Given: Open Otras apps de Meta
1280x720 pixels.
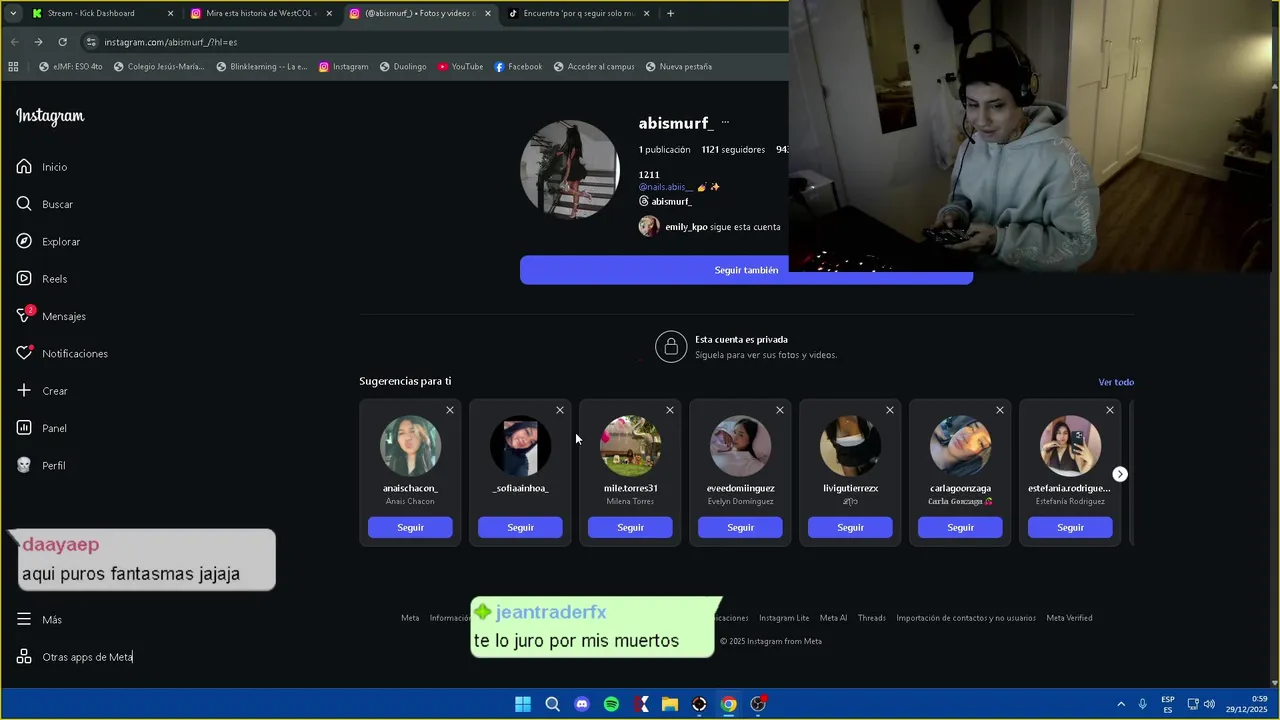Looking at the screenshot, I should 75,657.
